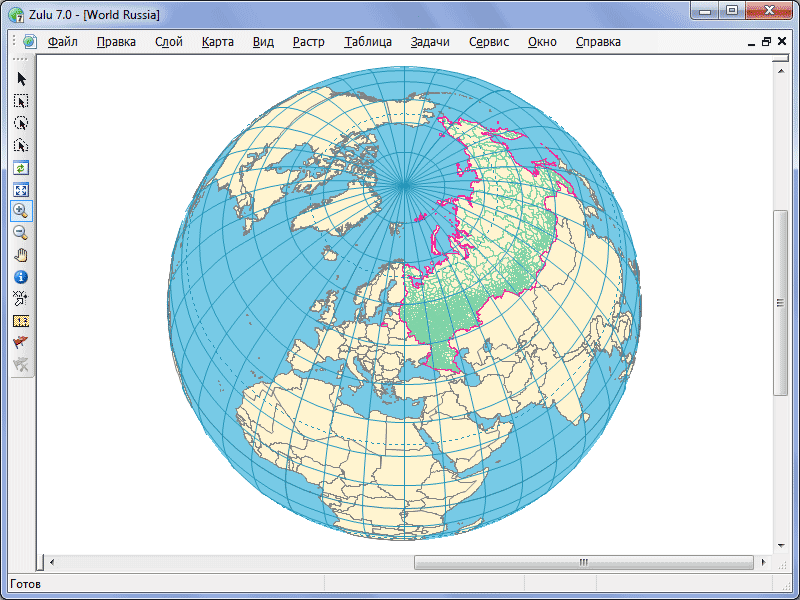
Task: Select the zoom out magnifier tool
Action: [21, 233]
